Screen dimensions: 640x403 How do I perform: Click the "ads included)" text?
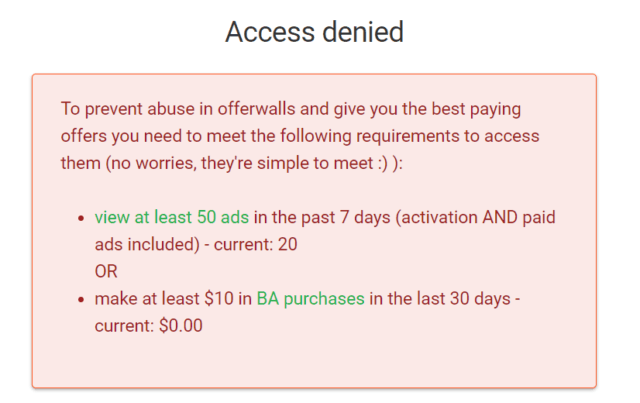(147, 245)
